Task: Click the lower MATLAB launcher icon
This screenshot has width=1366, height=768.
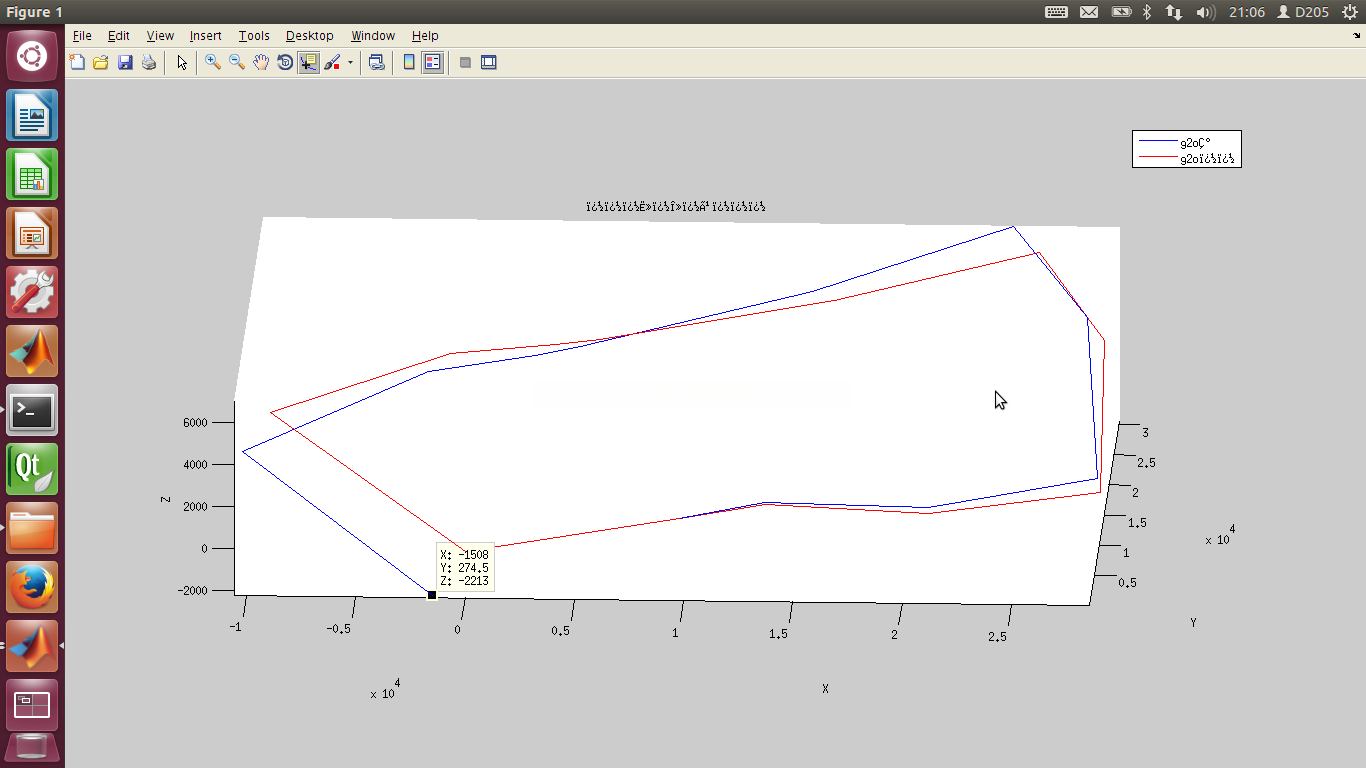Action: point(32,646)
